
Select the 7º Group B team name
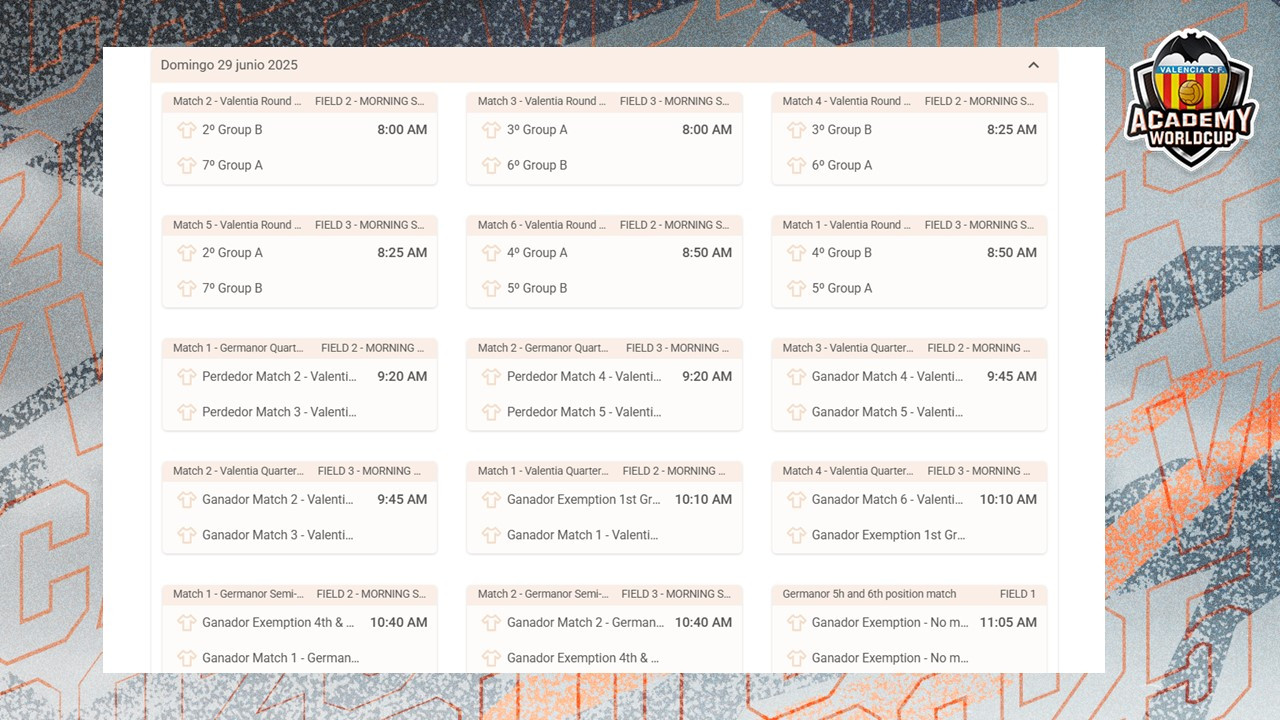232,288
